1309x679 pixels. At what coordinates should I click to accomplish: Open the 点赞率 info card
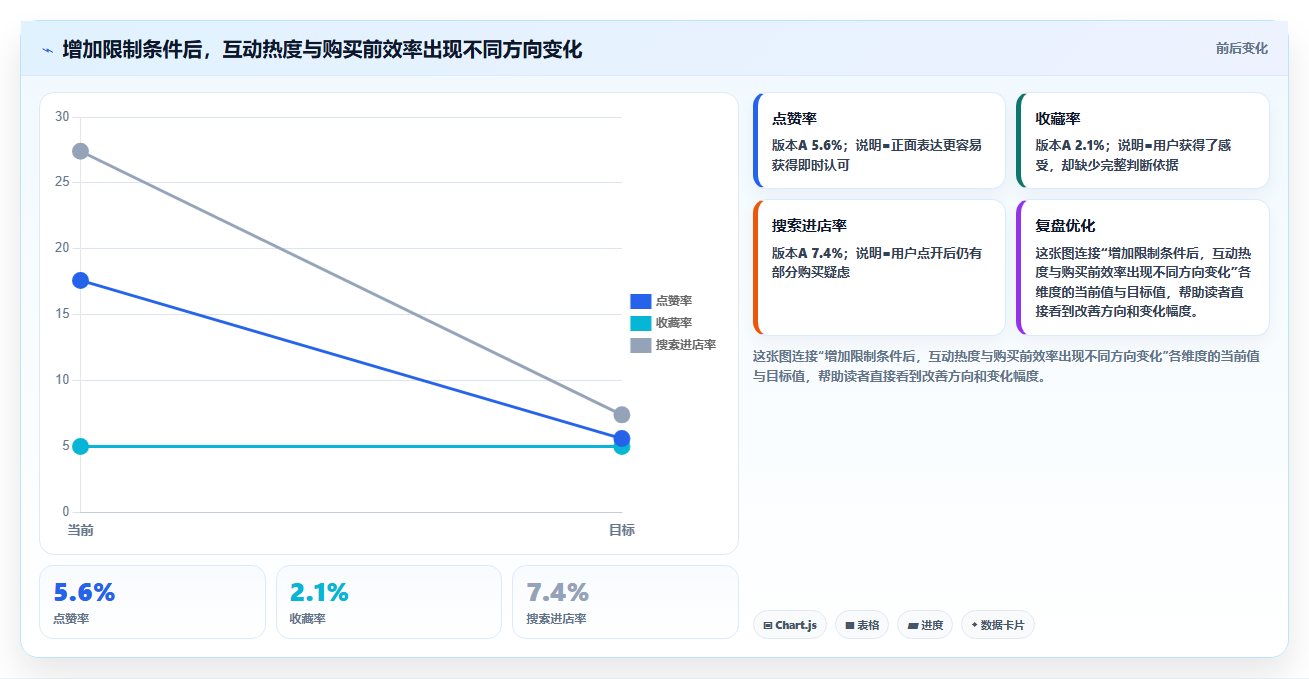(x=879, y=140)
